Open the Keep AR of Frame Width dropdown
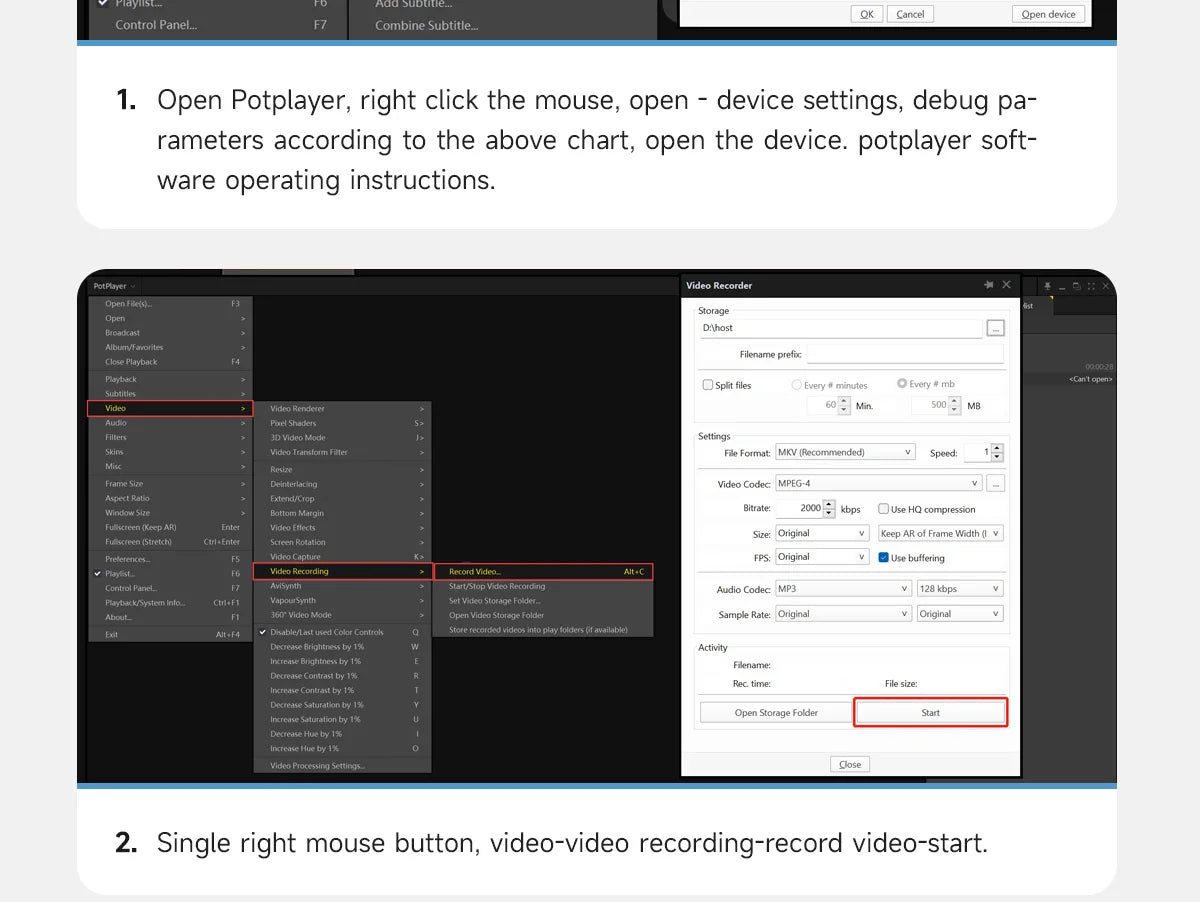The width and height of the screenshot is (1200, 902). point(940,533)
